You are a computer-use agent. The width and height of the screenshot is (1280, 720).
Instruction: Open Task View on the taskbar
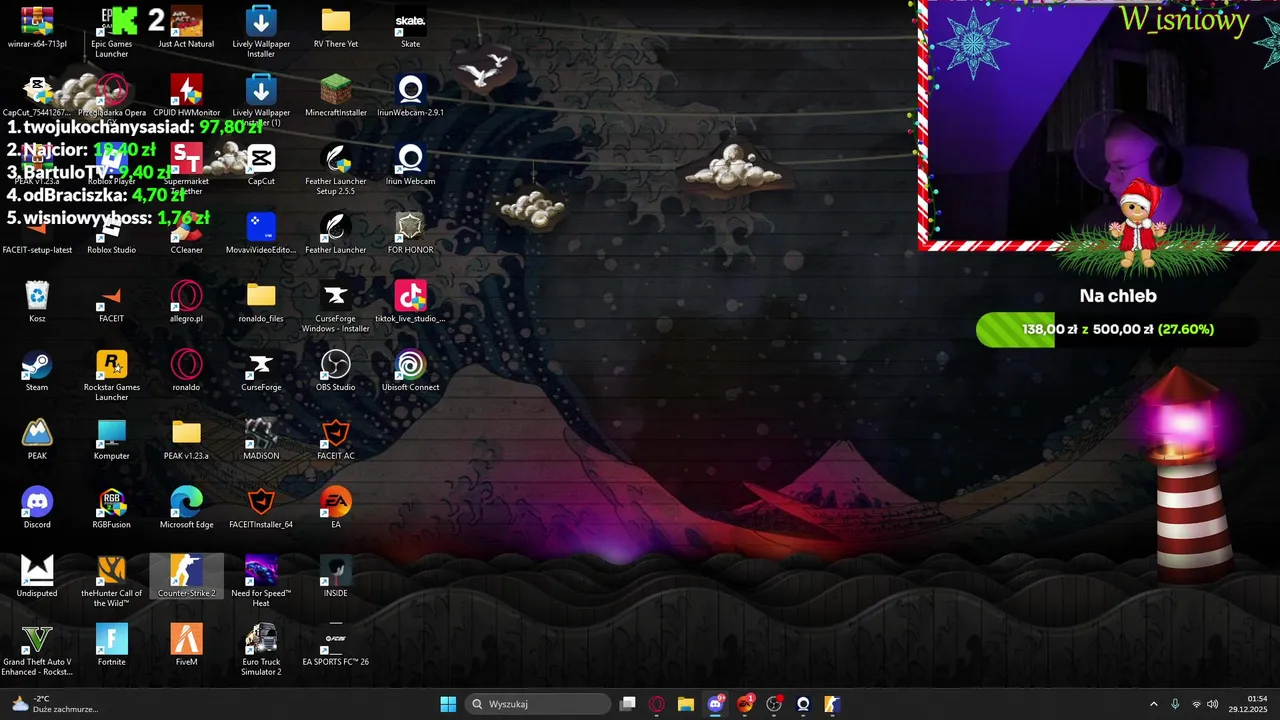click(x=627, y=704)
